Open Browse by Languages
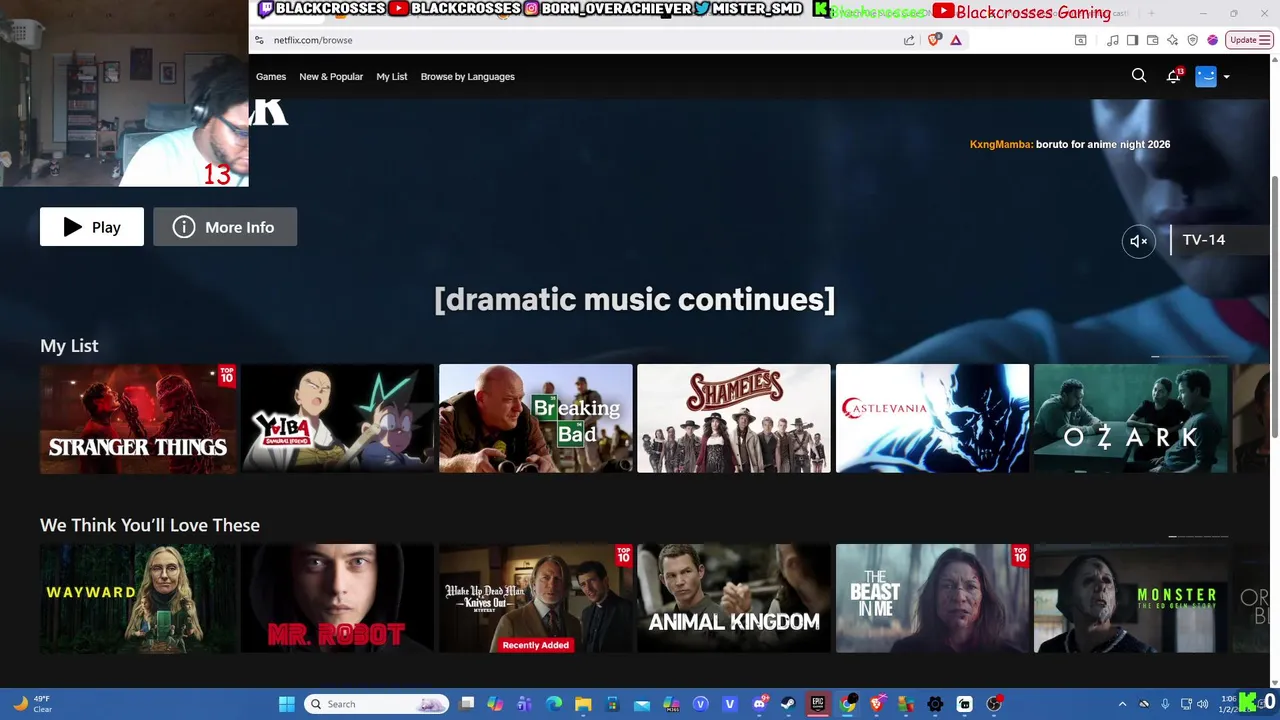The height and width of the screenshot is (720, 1280). click(468, 76)
